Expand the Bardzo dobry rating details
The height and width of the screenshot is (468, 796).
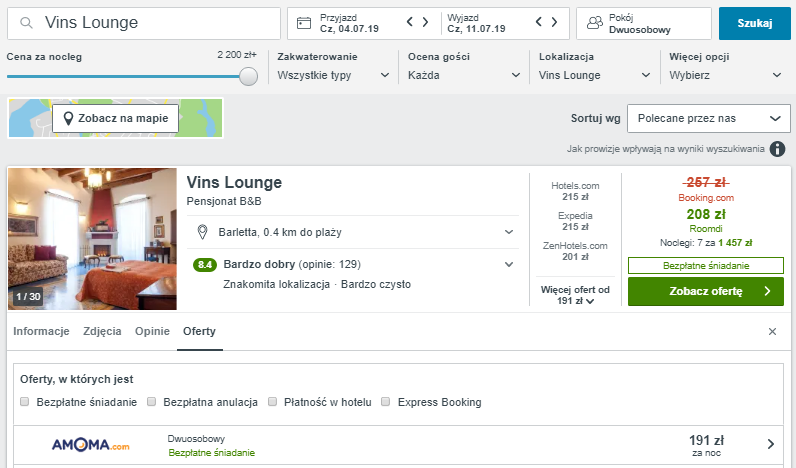pos(509,264)
